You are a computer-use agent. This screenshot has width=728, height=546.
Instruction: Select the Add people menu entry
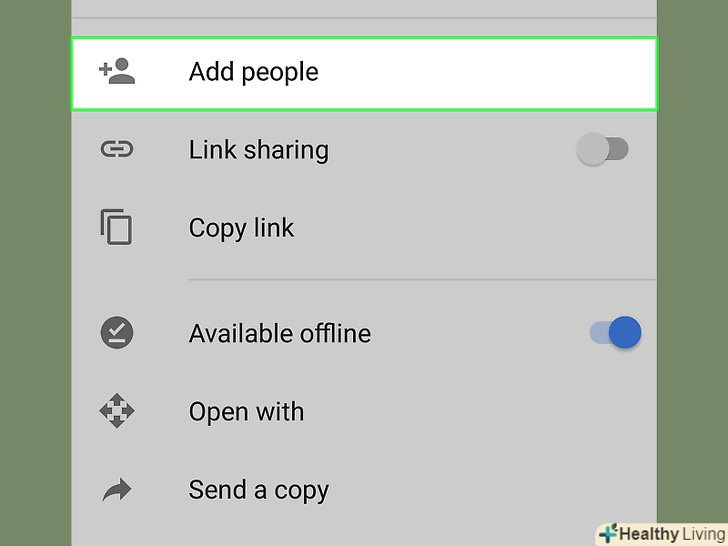(364, 74)
